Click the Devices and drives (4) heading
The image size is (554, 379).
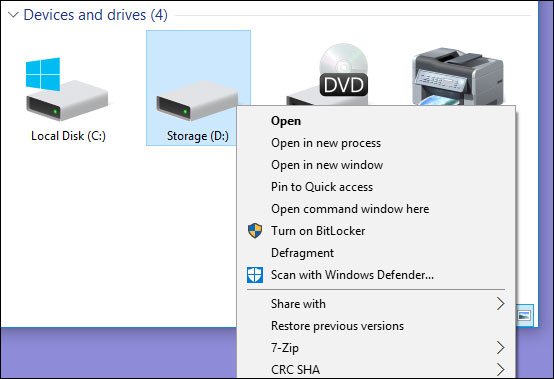click(95, 15)
